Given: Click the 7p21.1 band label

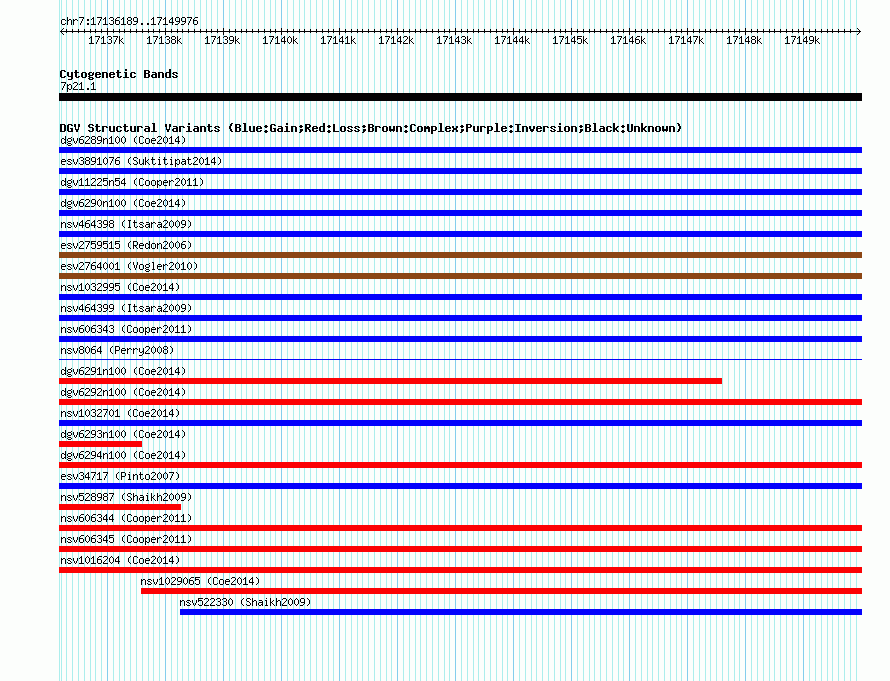Looking at the screenshot, I should pyautogui.click(x=78, y=86).
